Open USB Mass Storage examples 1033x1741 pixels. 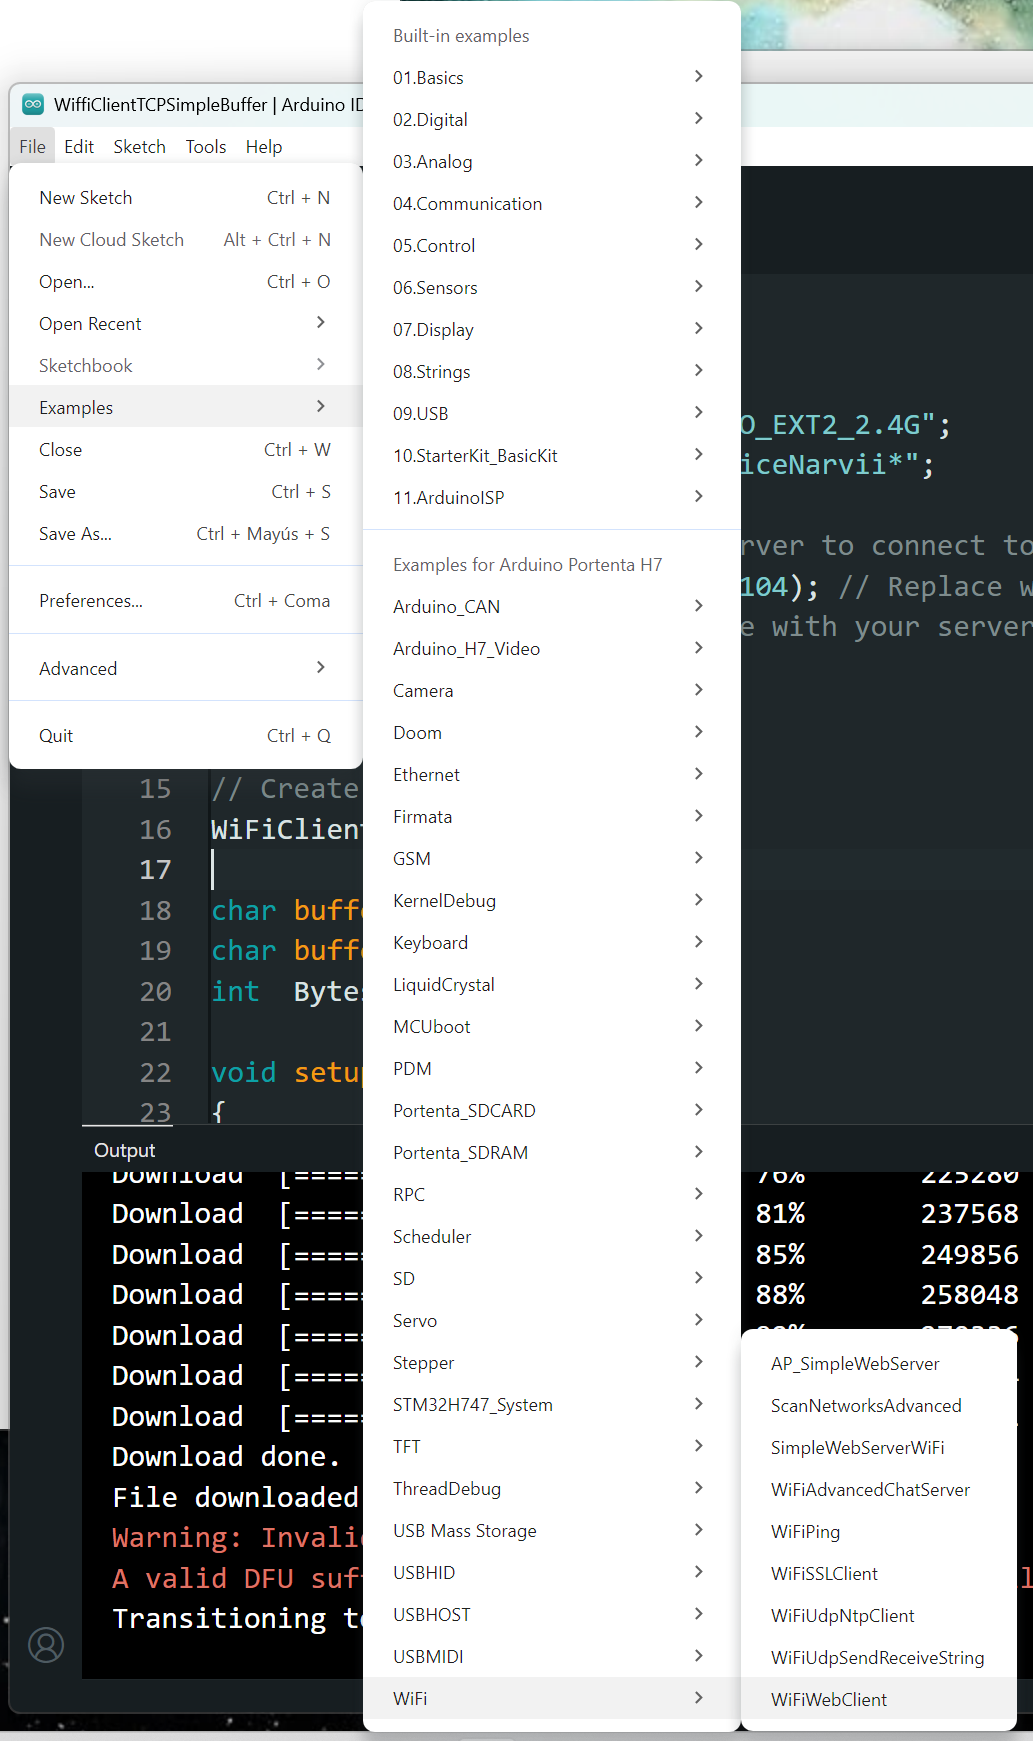[x=551, y=1531]
